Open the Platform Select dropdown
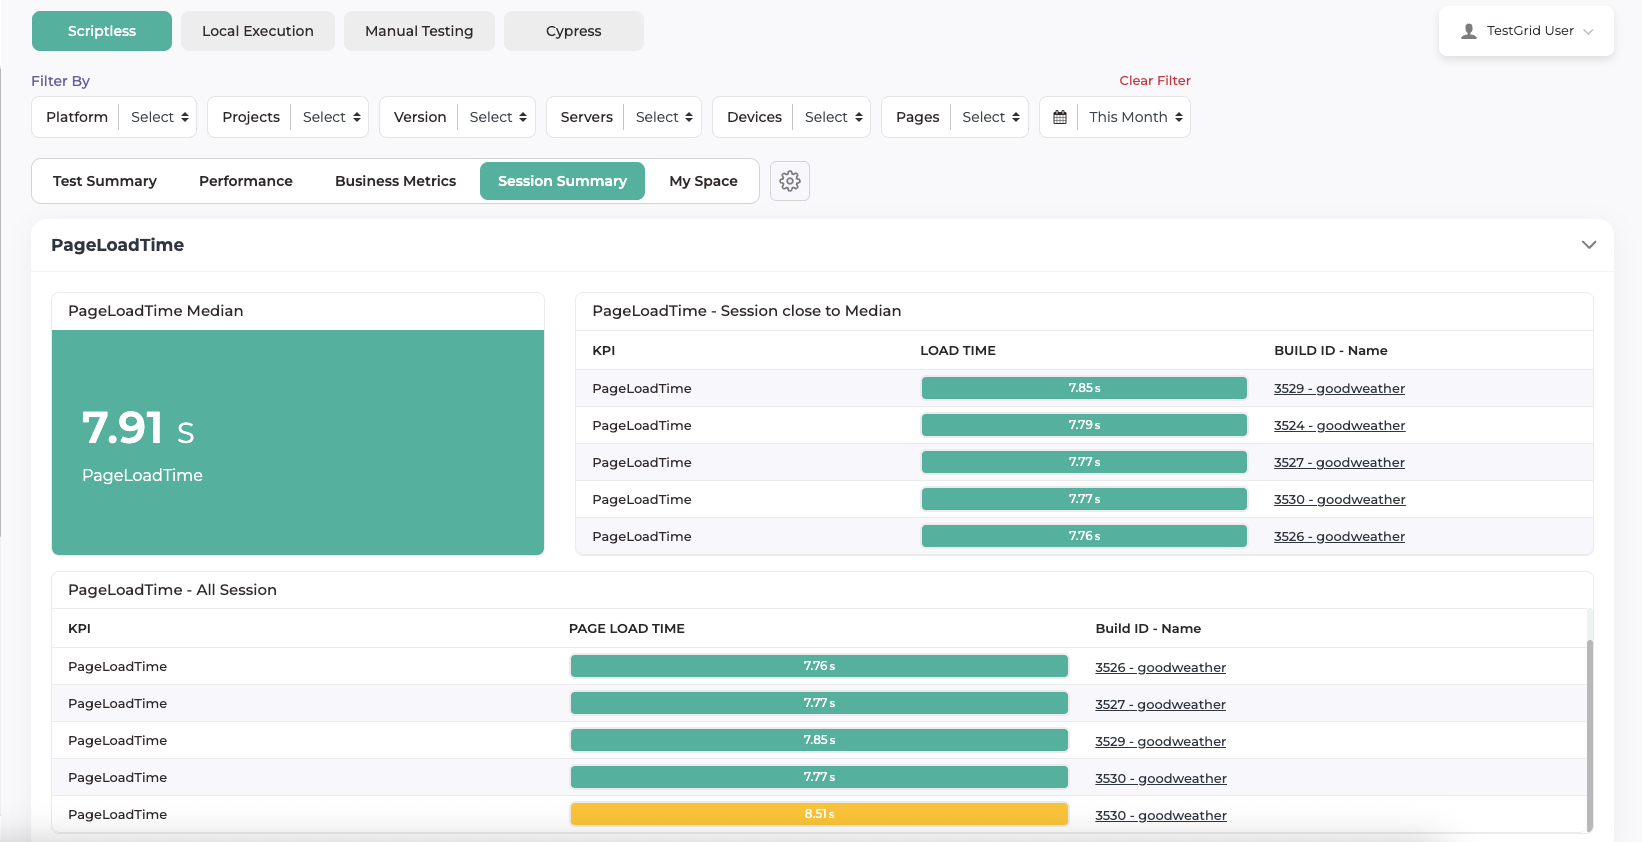1642x842 pixels. [x=159, y=117]
